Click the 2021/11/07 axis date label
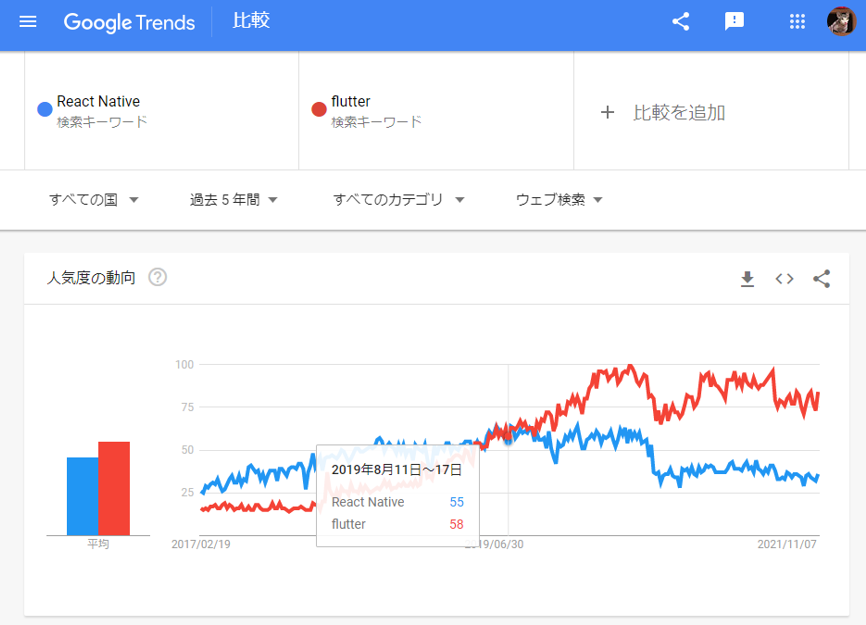This screenshot has height=625, width=866. (786, 544)
